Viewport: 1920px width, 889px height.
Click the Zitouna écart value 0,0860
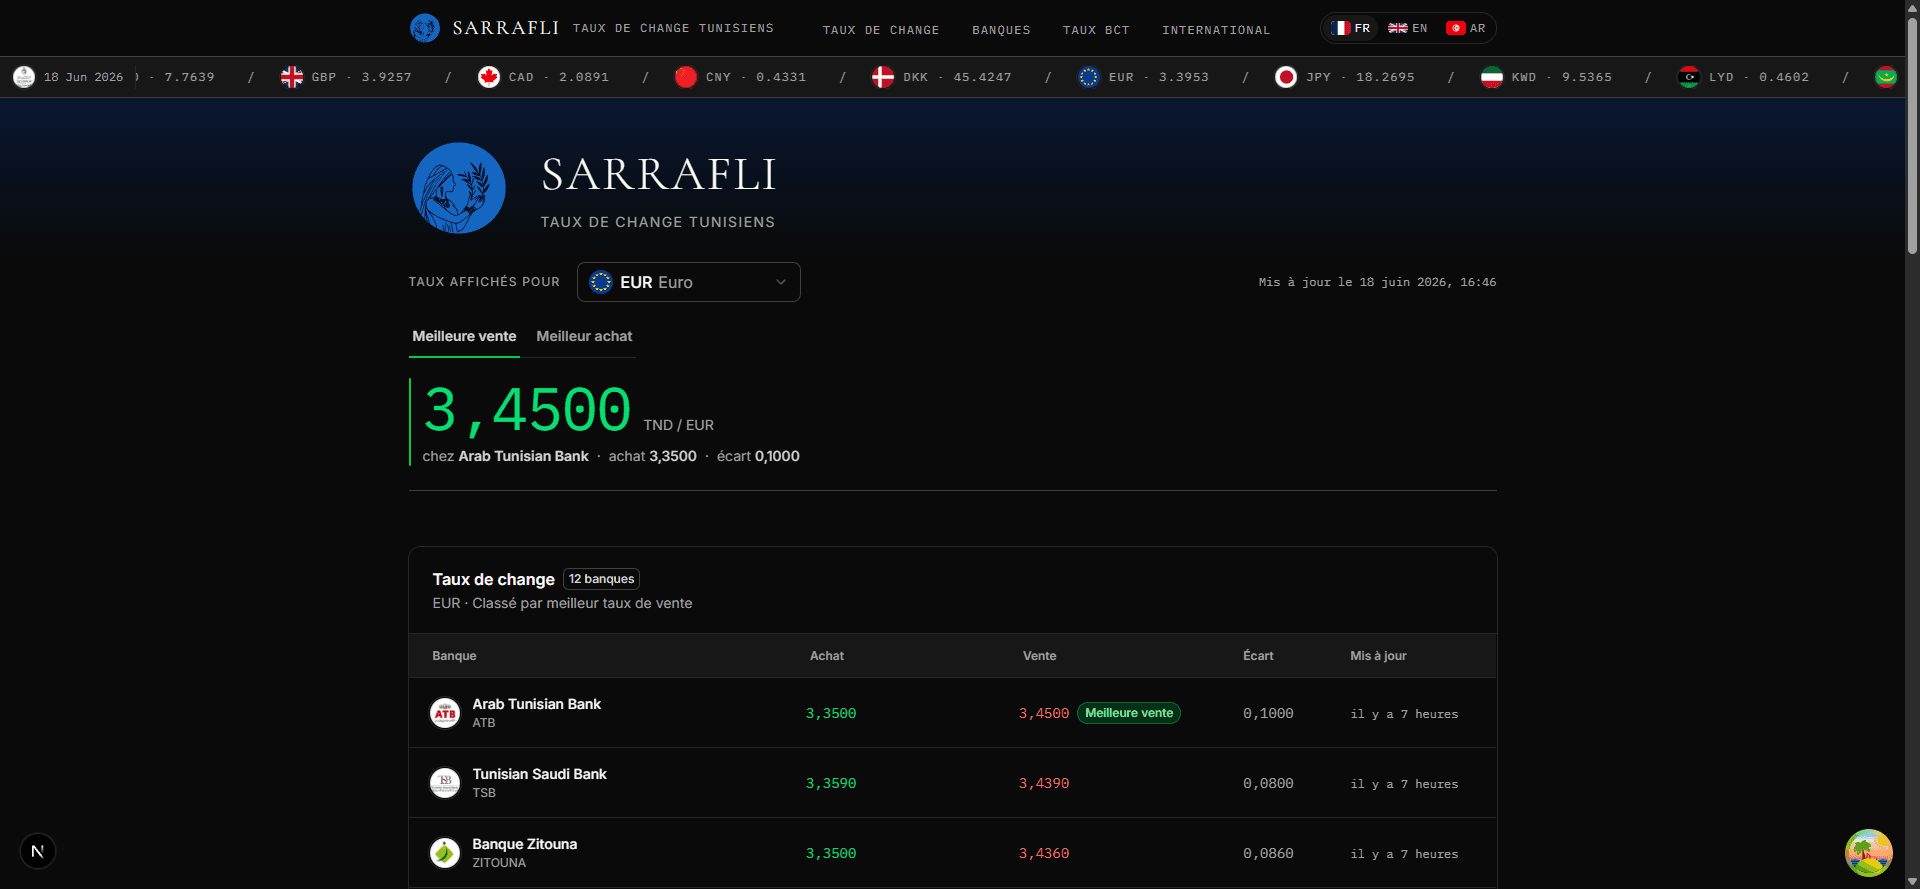(x=1268, y=853)
